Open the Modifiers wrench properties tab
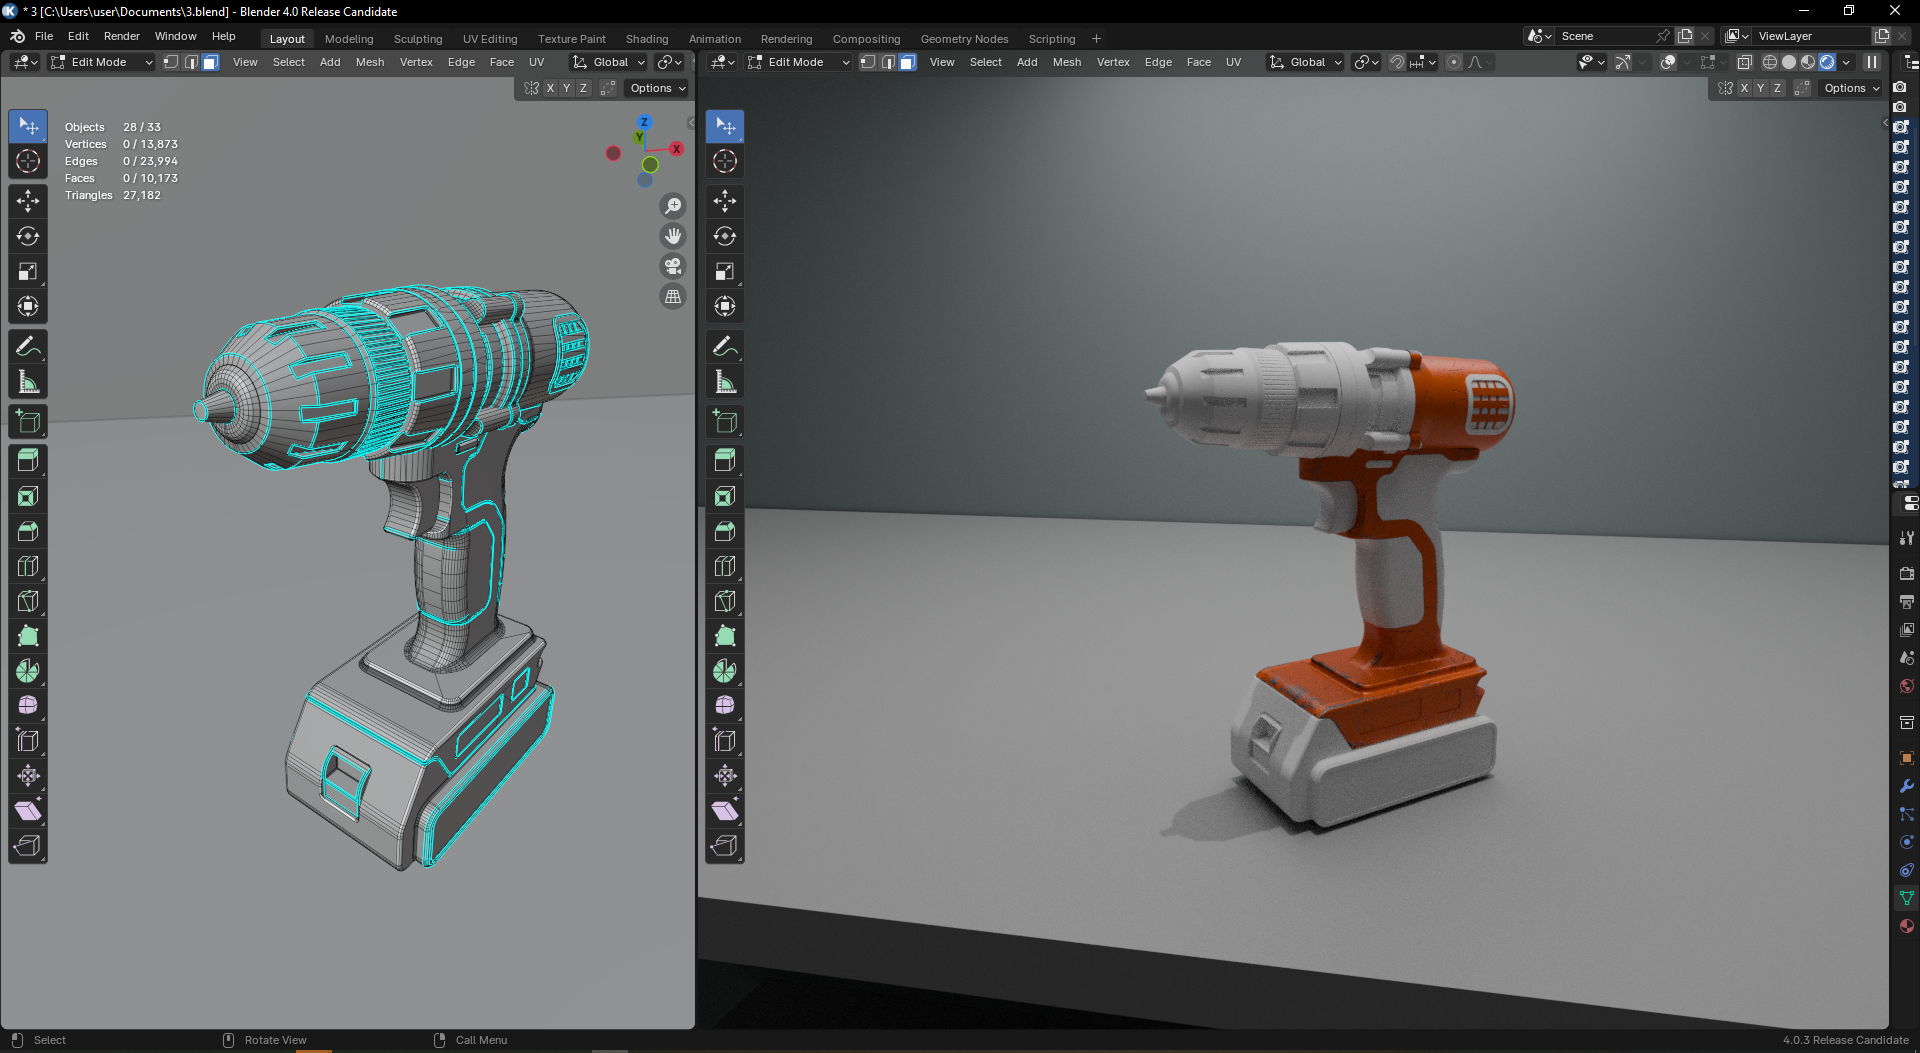 pos(1907,786)
